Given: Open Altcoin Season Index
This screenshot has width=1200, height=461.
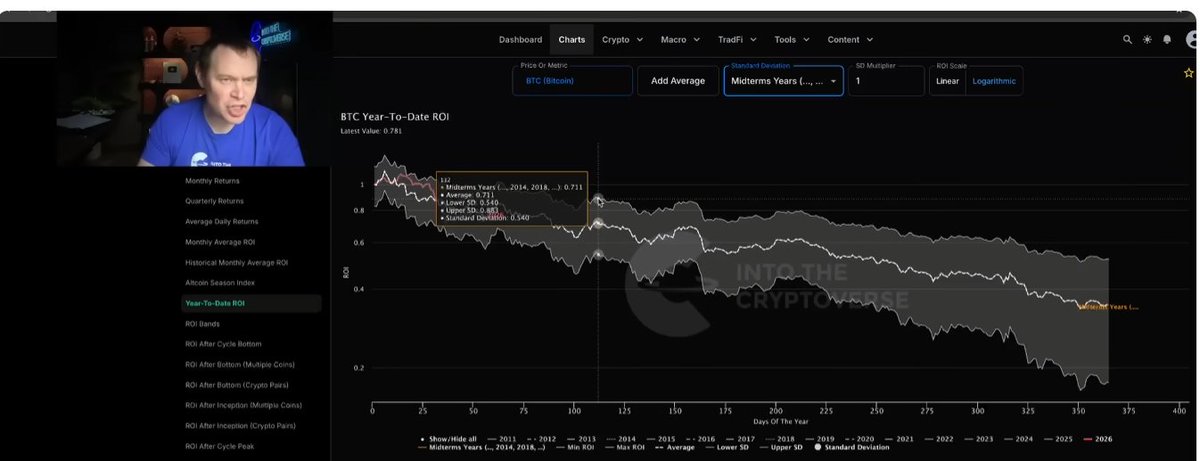Looking at the screenshot, I should [219, 283].
